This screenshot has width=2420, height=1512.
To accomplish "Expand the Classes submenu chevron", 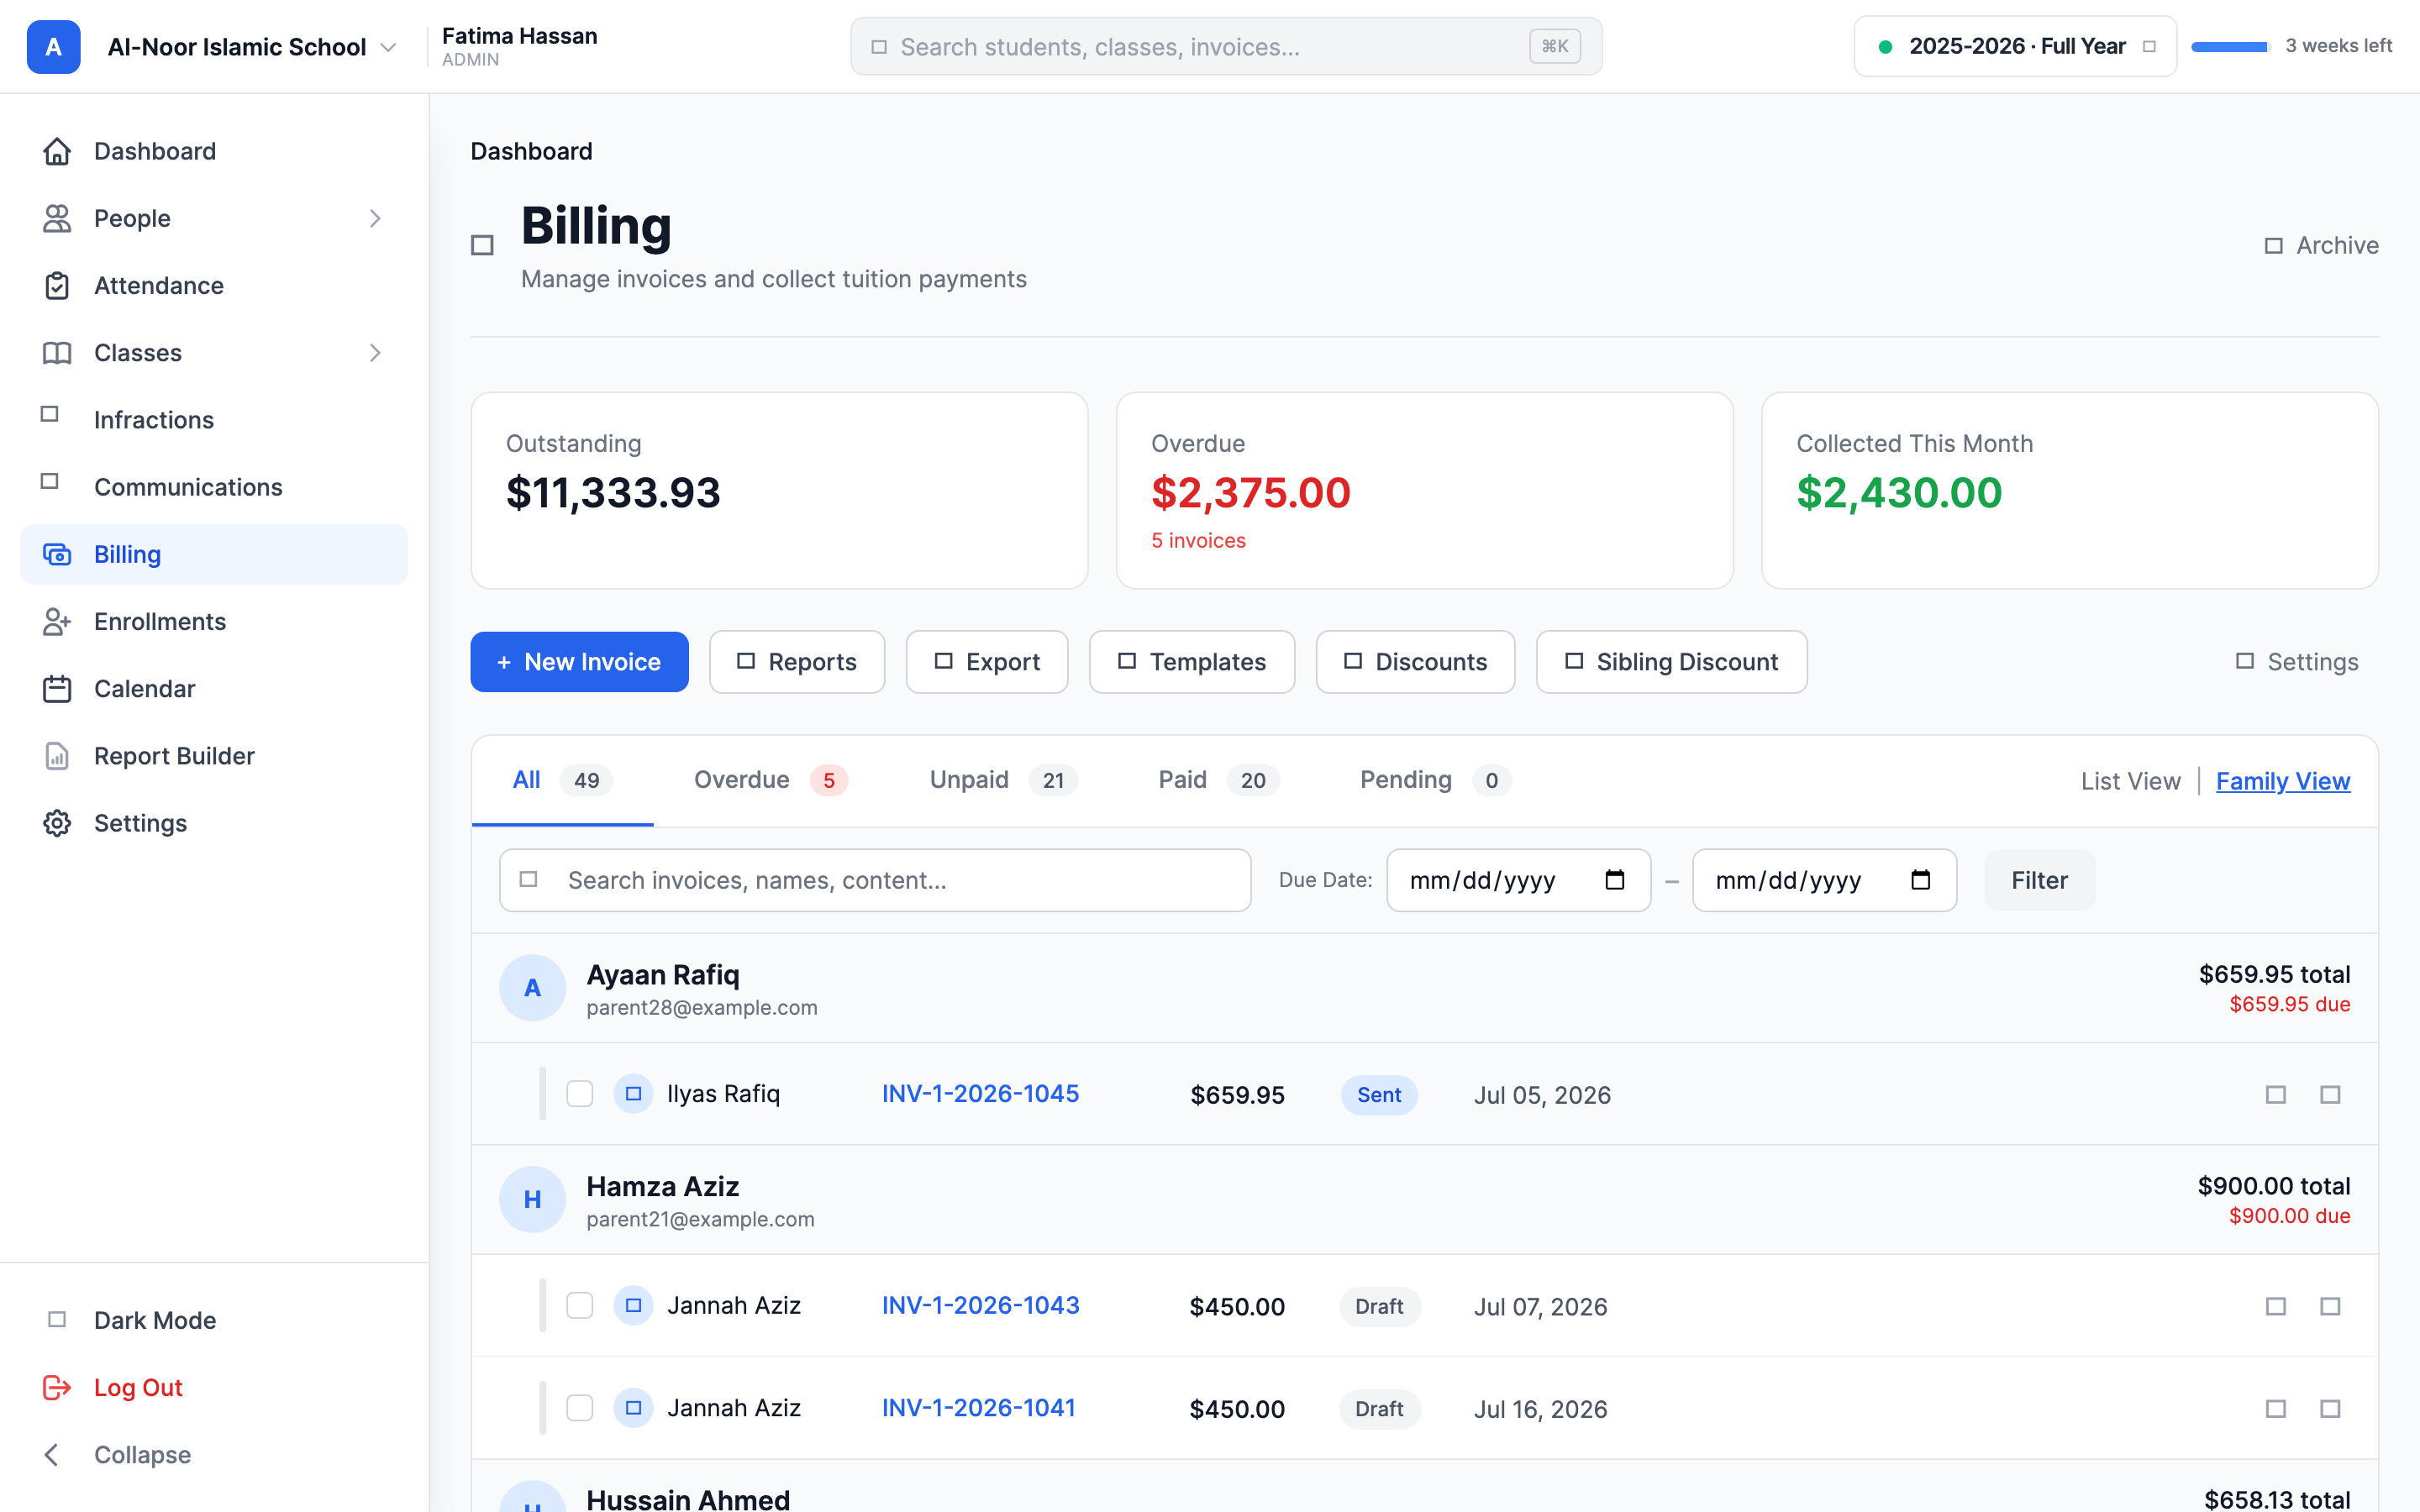I will point(375,352).
